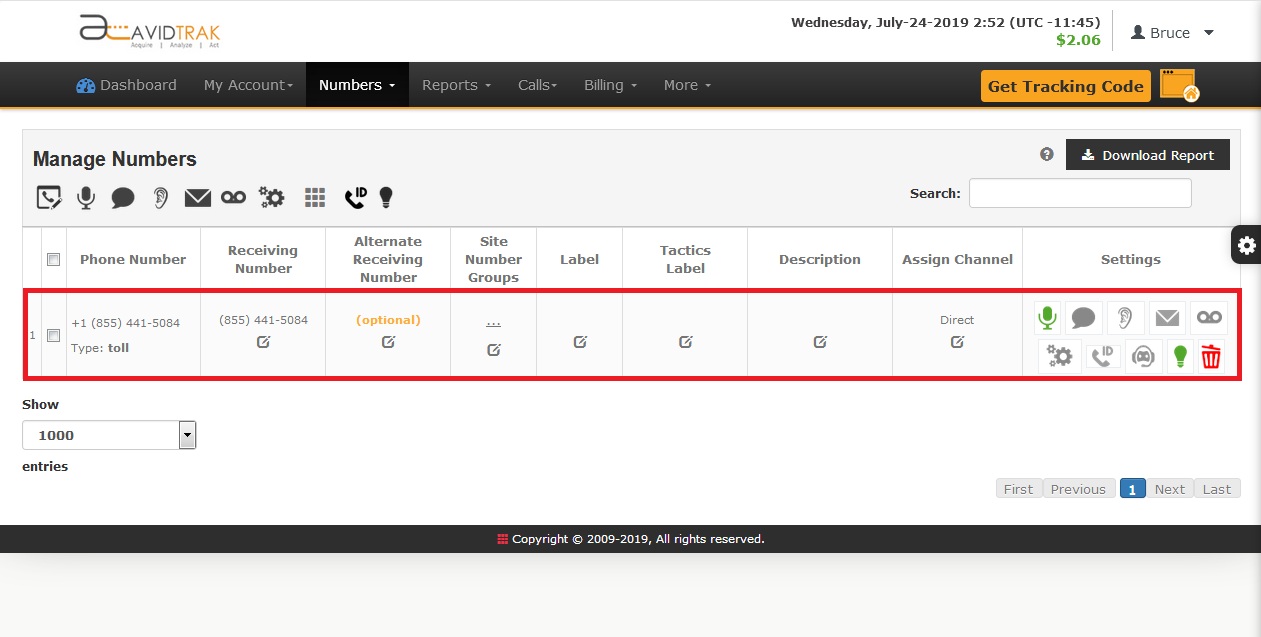
Task: Sort by Phone Number column header
Action: [x=133, y=259]
